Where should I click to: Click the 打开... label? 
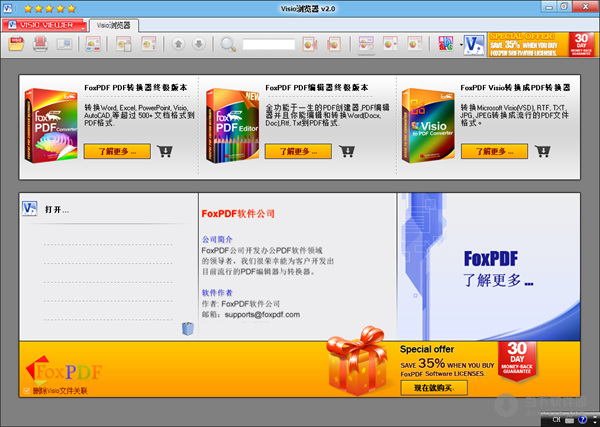[x=57, y=210]
